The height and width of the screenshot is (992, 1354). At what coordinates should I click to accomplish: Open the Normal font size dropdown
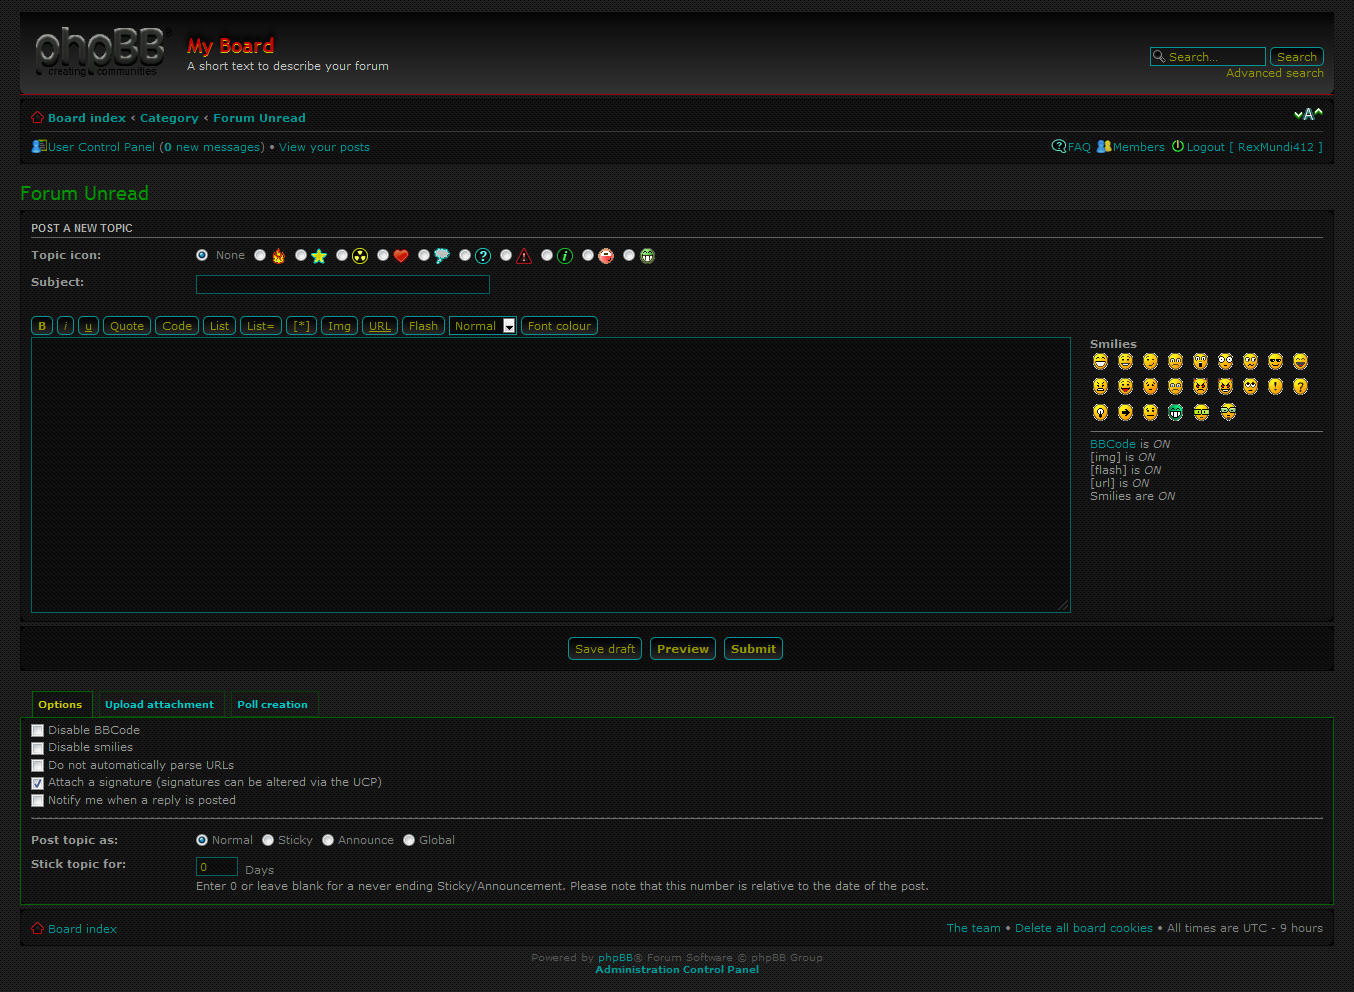coord(483,325)
